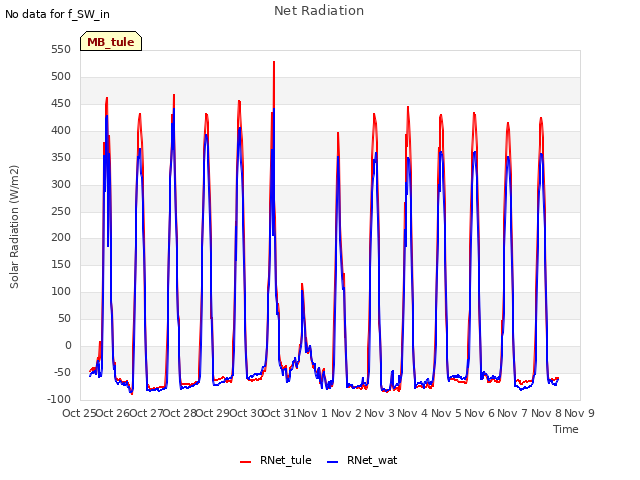Viewport: 640px width, 480px height.
Task: Click the blue RNet_wat legend swatch
Action: pyautogui.click(x=333, y=462)
